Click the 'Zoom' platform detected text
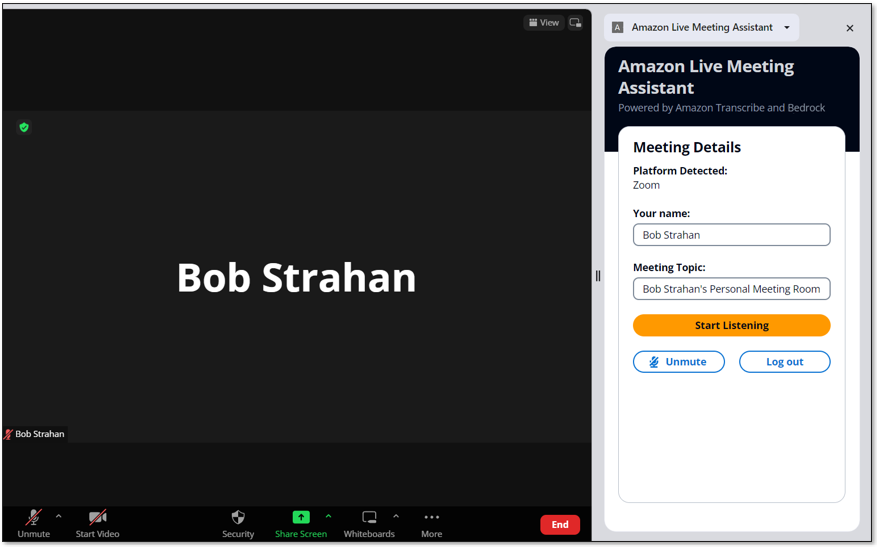This screenshot has height=547, width=877. [x=646, y=185]
